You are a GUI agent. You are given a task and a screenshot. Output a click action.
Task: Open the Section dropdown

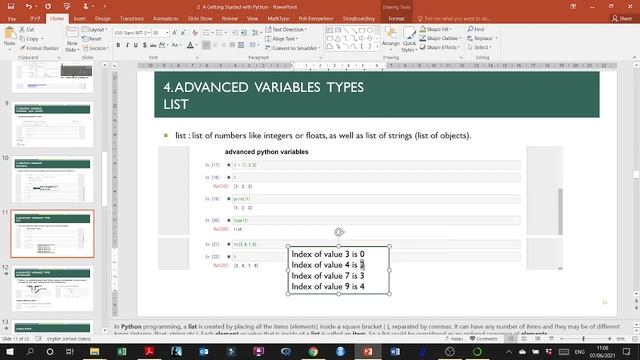coord(95,48)
